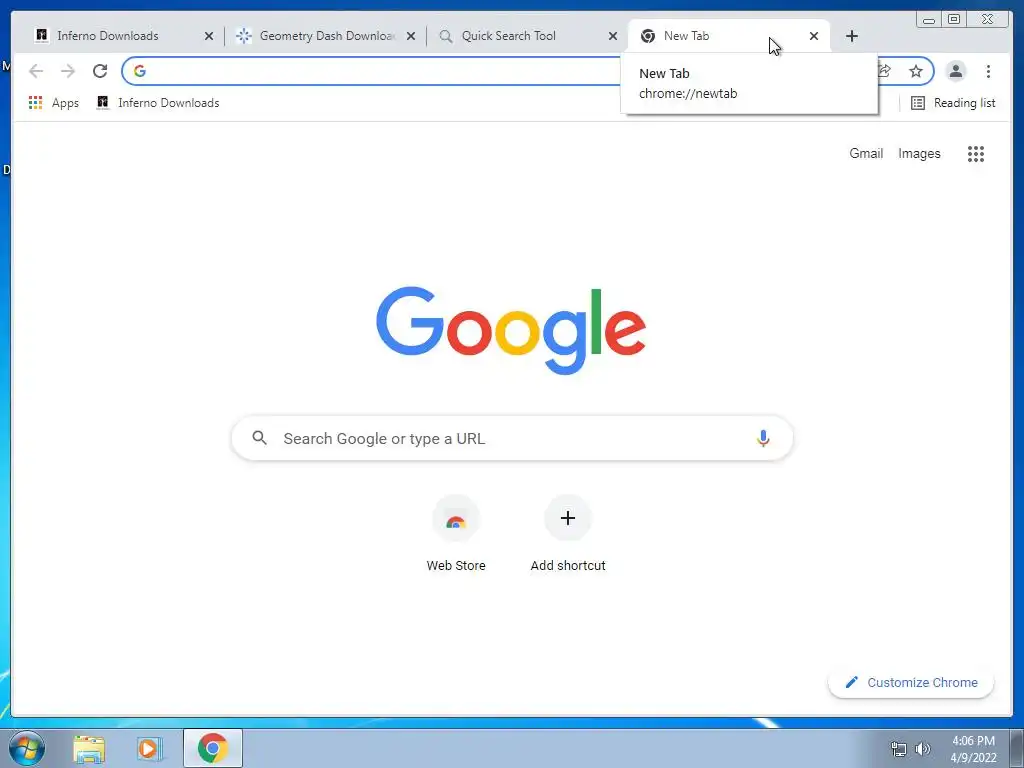Bookmark this tab with the star icon

tap(916, 71)
